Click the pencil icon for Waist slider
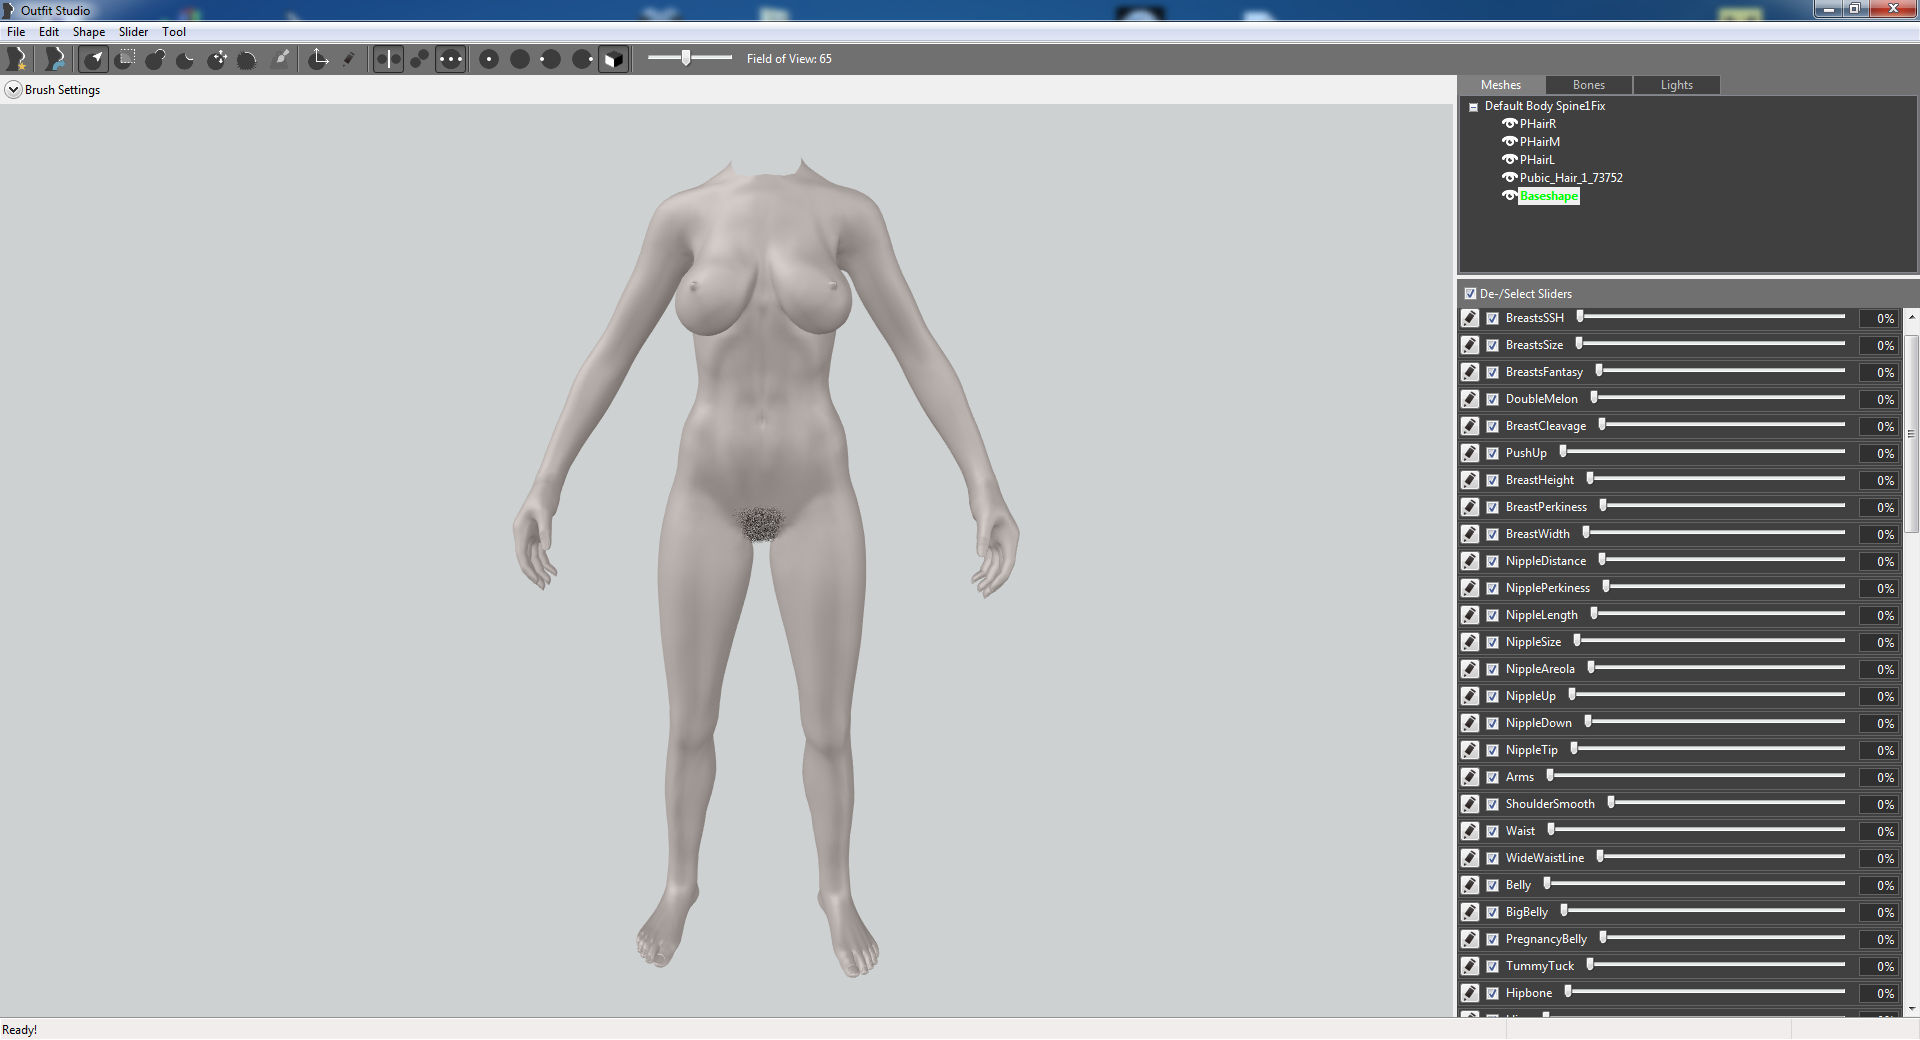Image resolution: width=1920 pixels, height=1040 pixels. (1470, 831)
